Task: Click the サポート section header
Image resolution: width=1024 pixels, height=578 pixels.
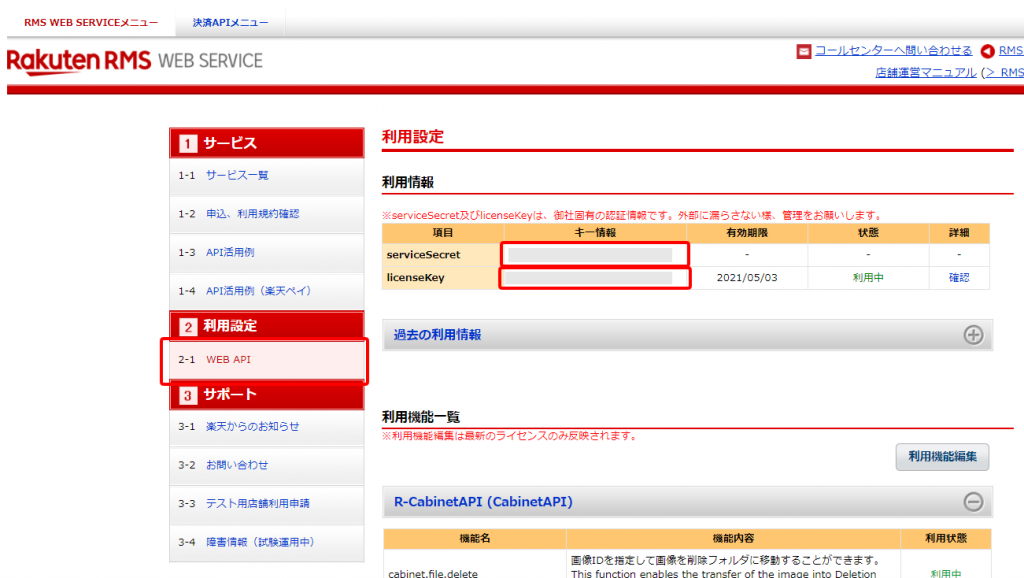Action: (x=266, y=394)
